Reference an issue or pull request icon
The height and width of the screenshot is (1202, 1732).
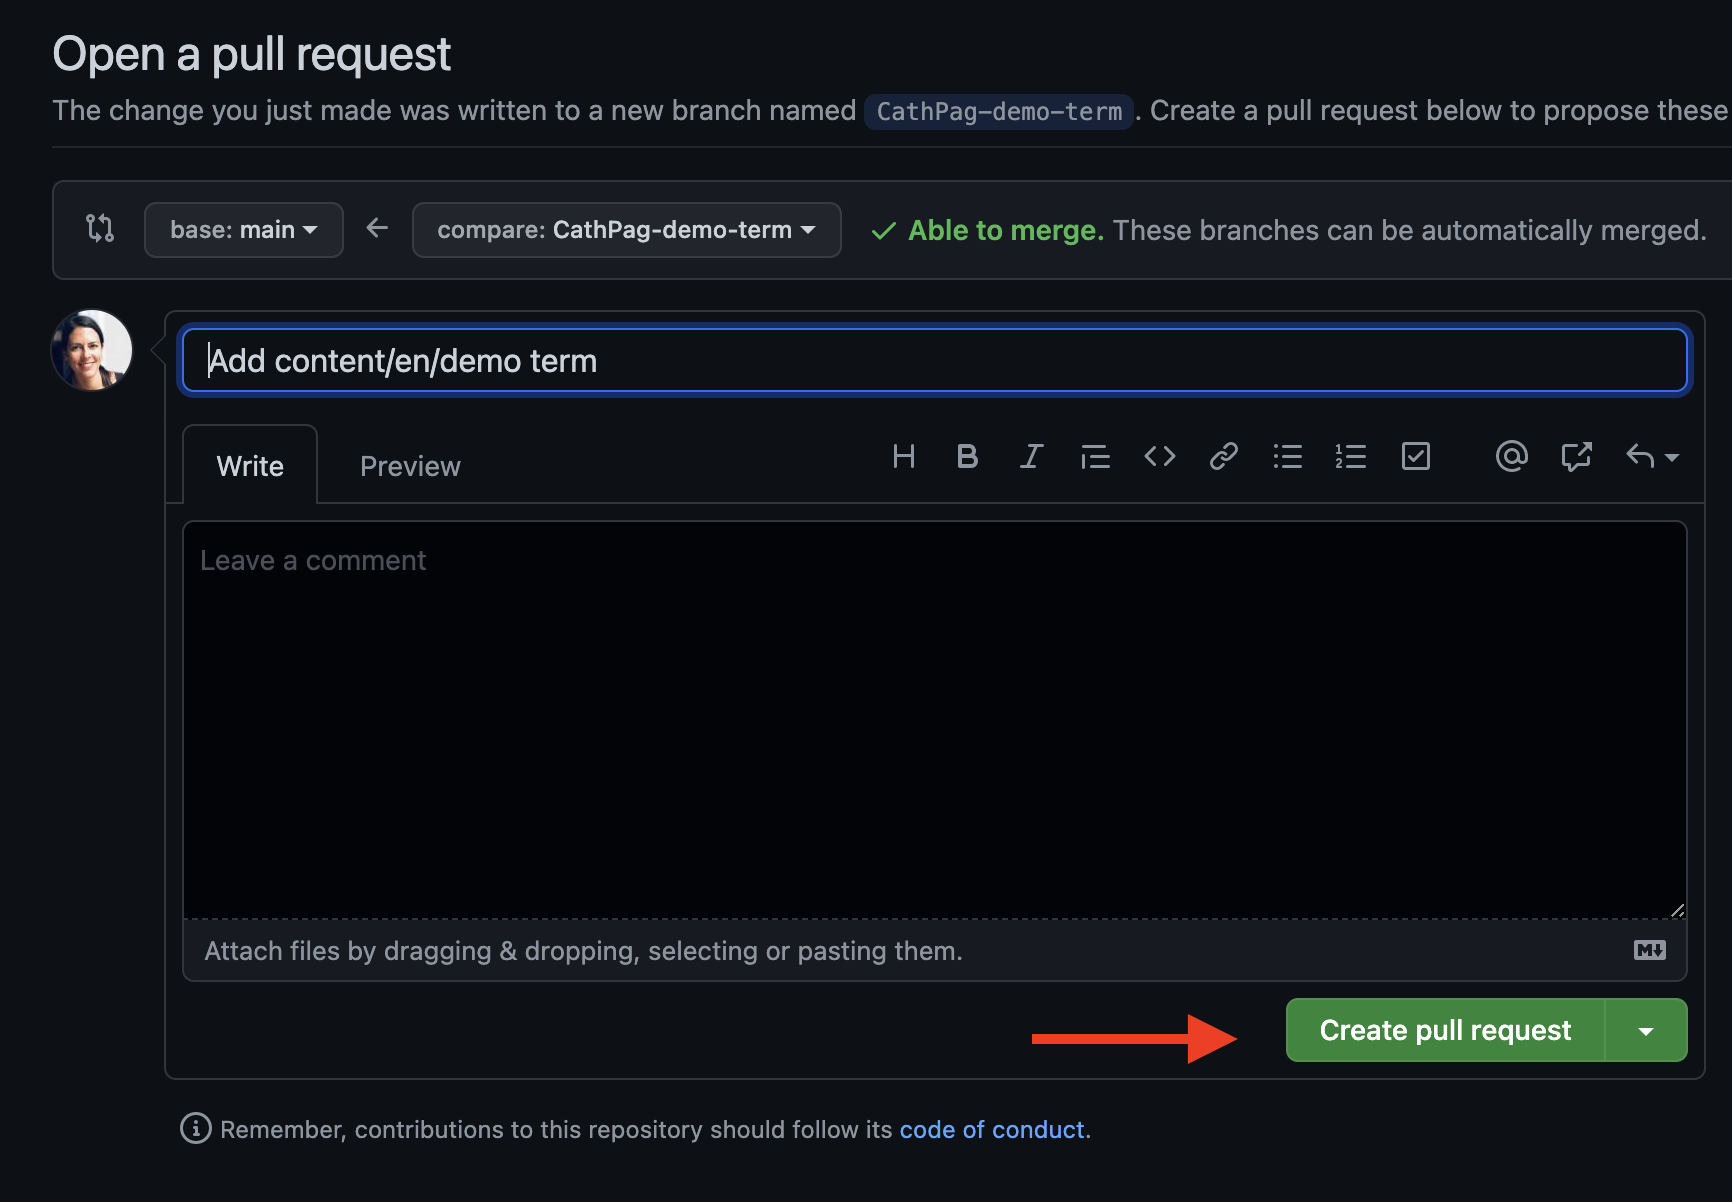click(x=1576, y=457)
